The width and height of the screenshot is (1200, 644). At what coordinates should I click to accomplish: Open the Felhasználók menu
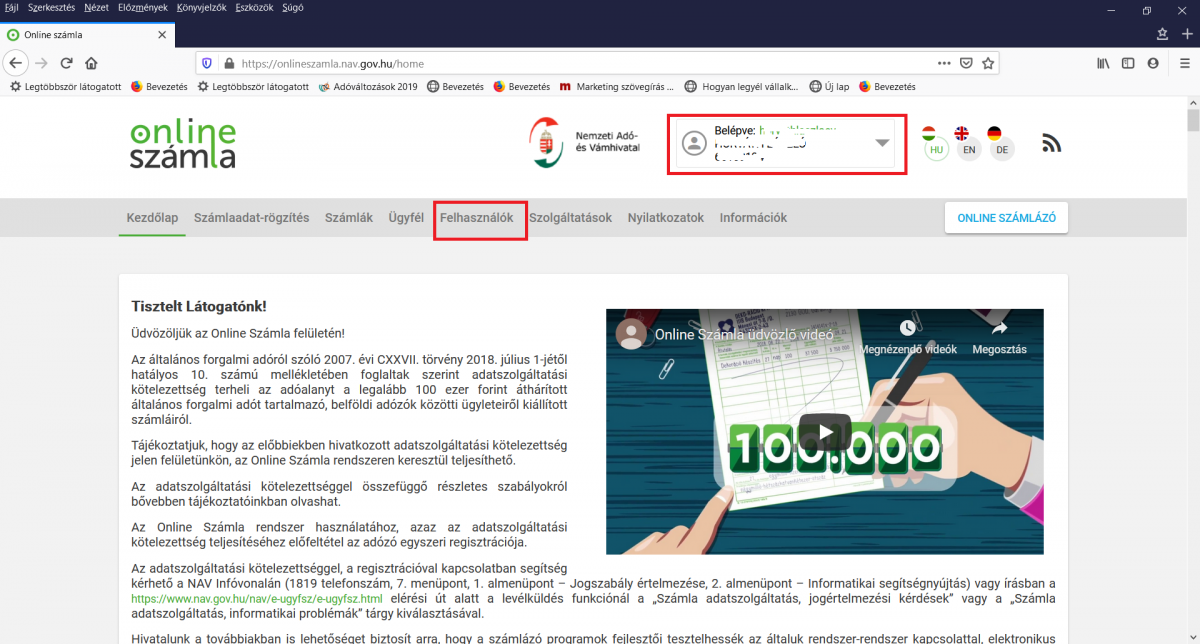coord(477,218)
